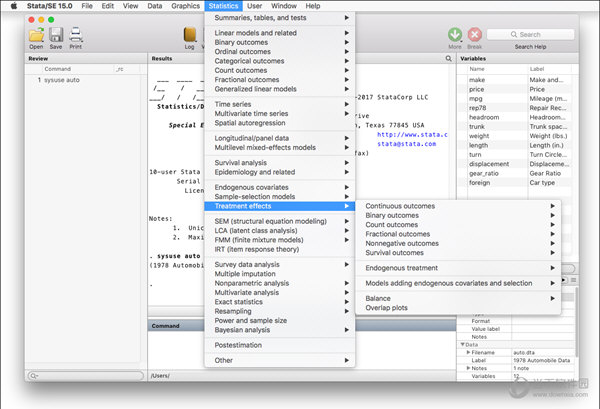Click the stata@stata.com email link
Image resolution: width=600 pixels, height=409 pixels.
tap(408, 143)
